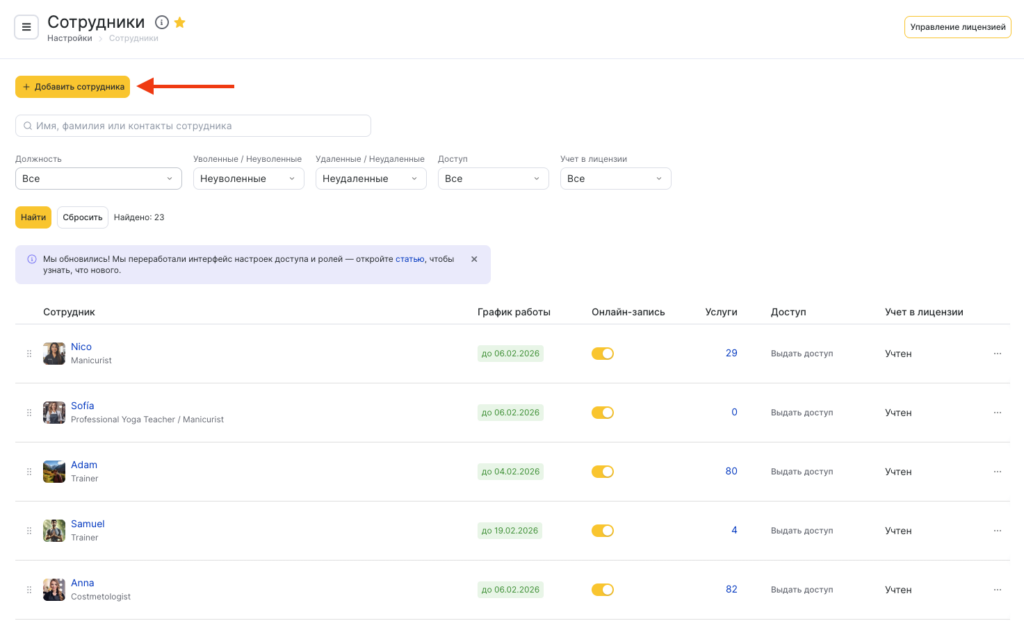Expand the Должность dropdown filter
The height and width of the screenshot is (621, 1024).
(98, 178)
